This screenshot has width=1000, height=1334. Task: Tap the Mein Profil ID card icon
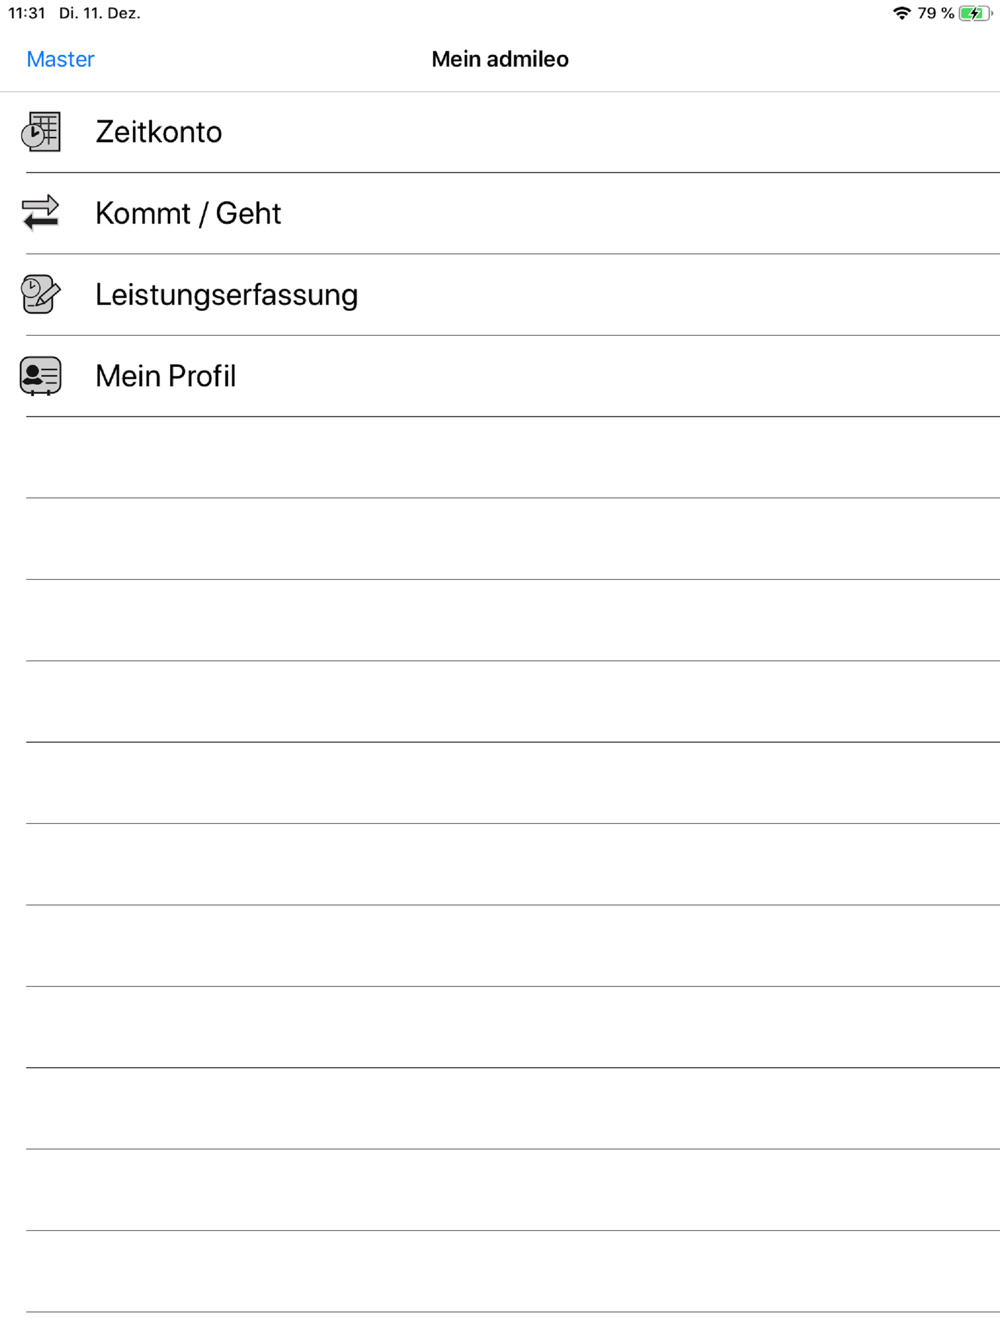[41, 376]
